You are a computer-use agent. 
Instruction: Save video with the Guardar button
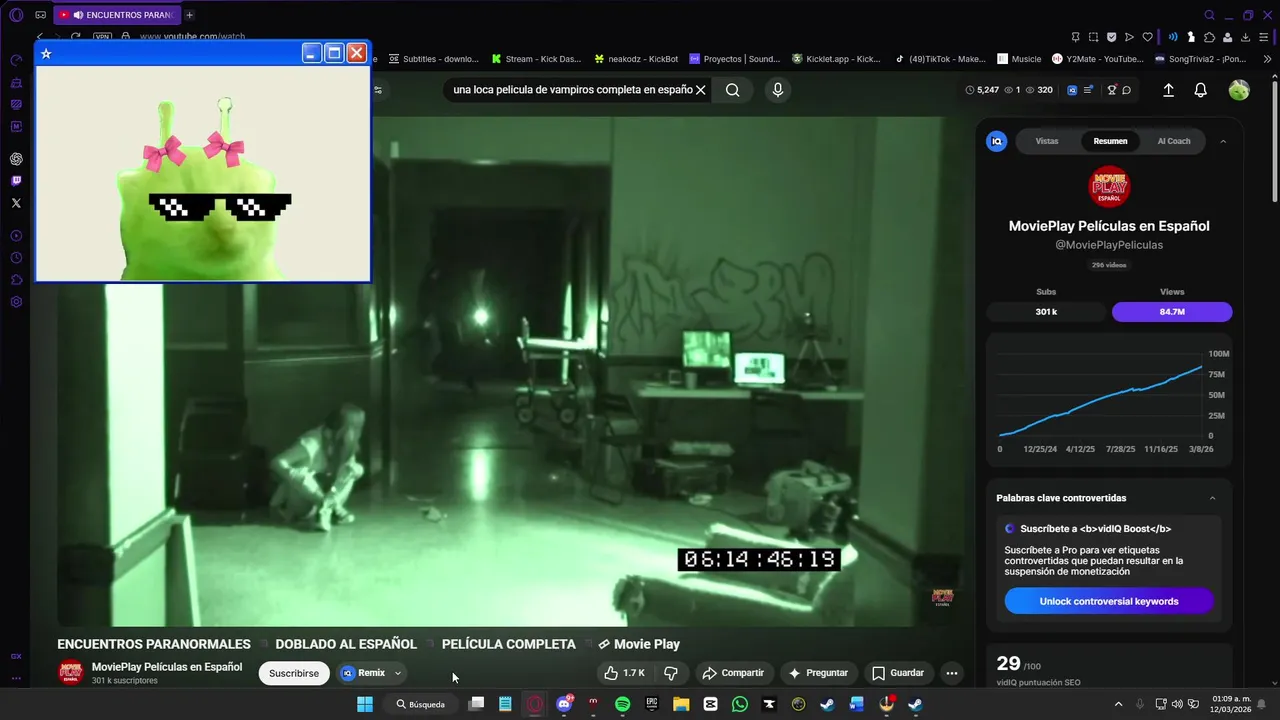point(898,673)
